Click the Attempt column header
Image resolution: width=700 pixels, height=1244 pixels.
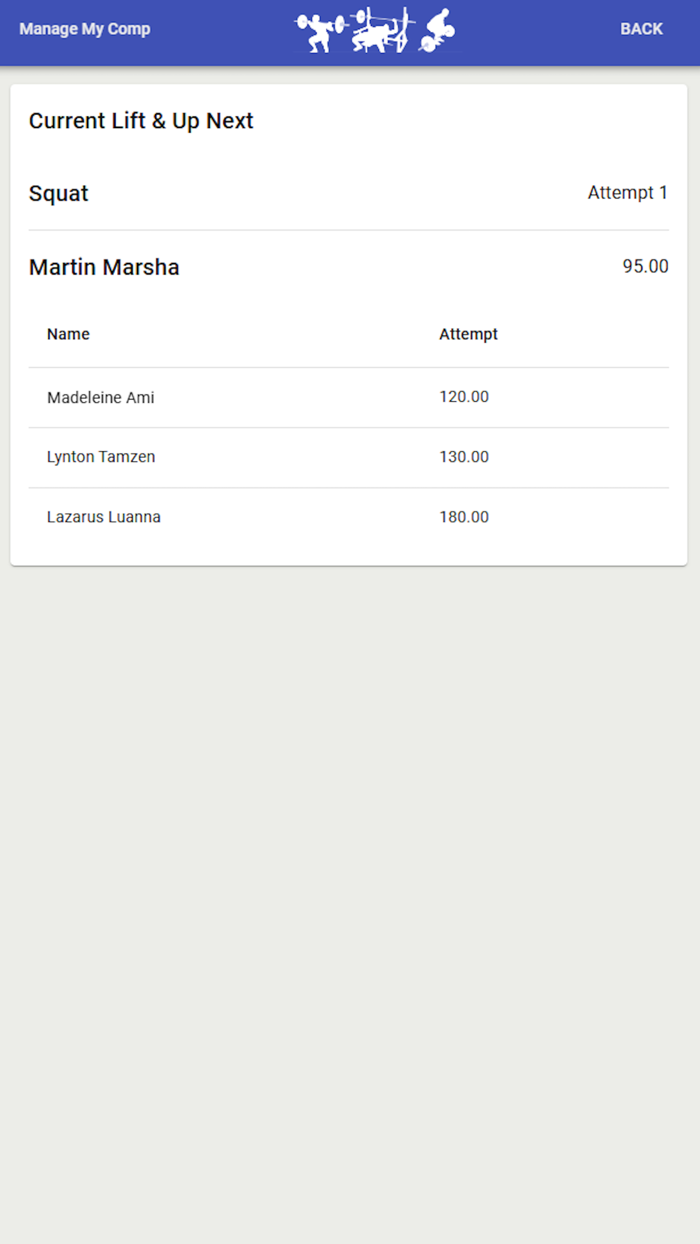pyautogui.click(x=468, y=334)
